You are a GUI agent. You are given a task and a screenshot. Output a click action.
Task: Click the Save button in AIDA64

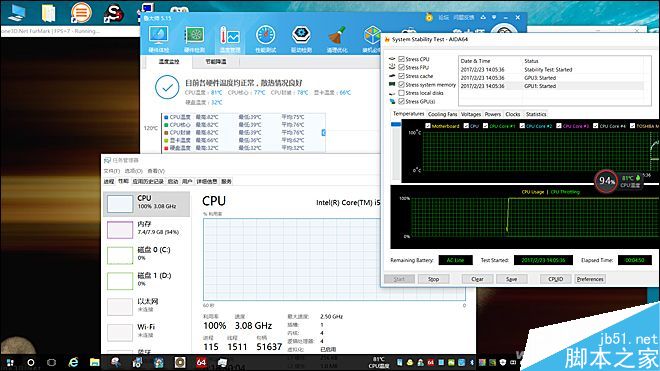pyautogui.click(x=511, y=279)
